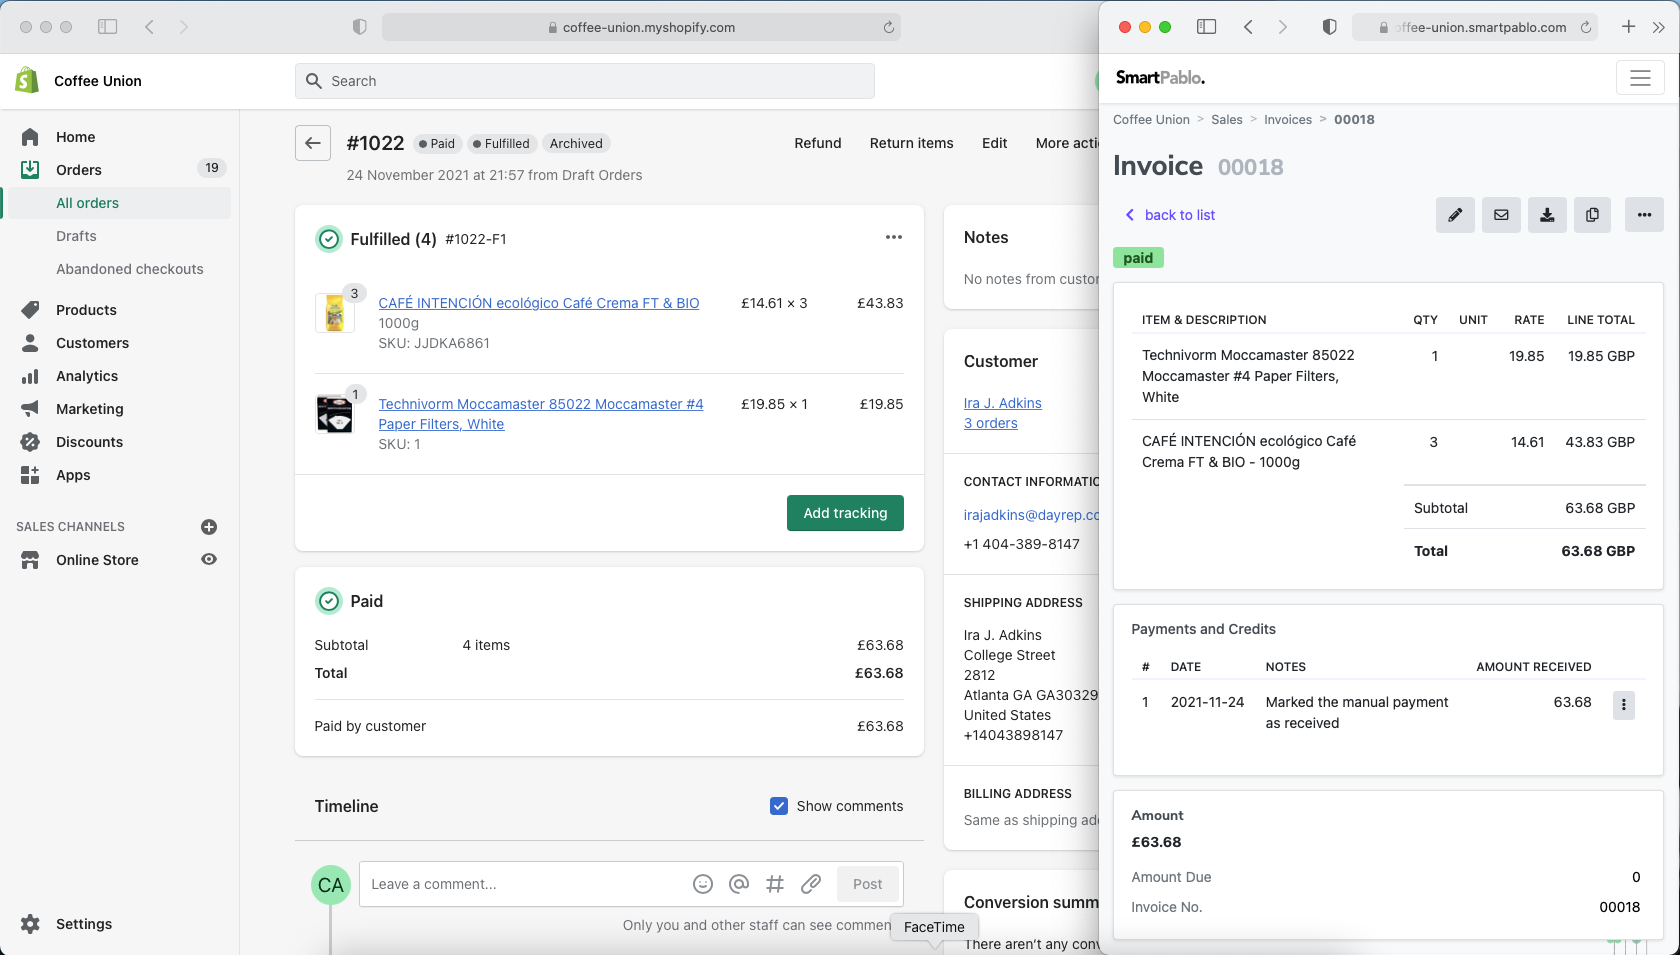
Task: Open the Technivorm Moccamaster Paper Filters link
Action: [541, 414]
